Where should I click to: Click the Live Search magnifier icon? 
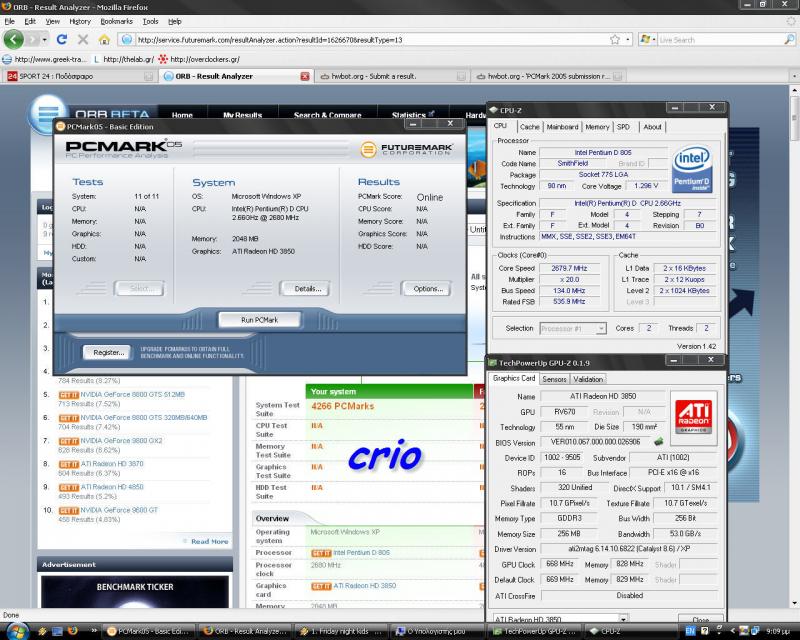click(x=789, y=39)
